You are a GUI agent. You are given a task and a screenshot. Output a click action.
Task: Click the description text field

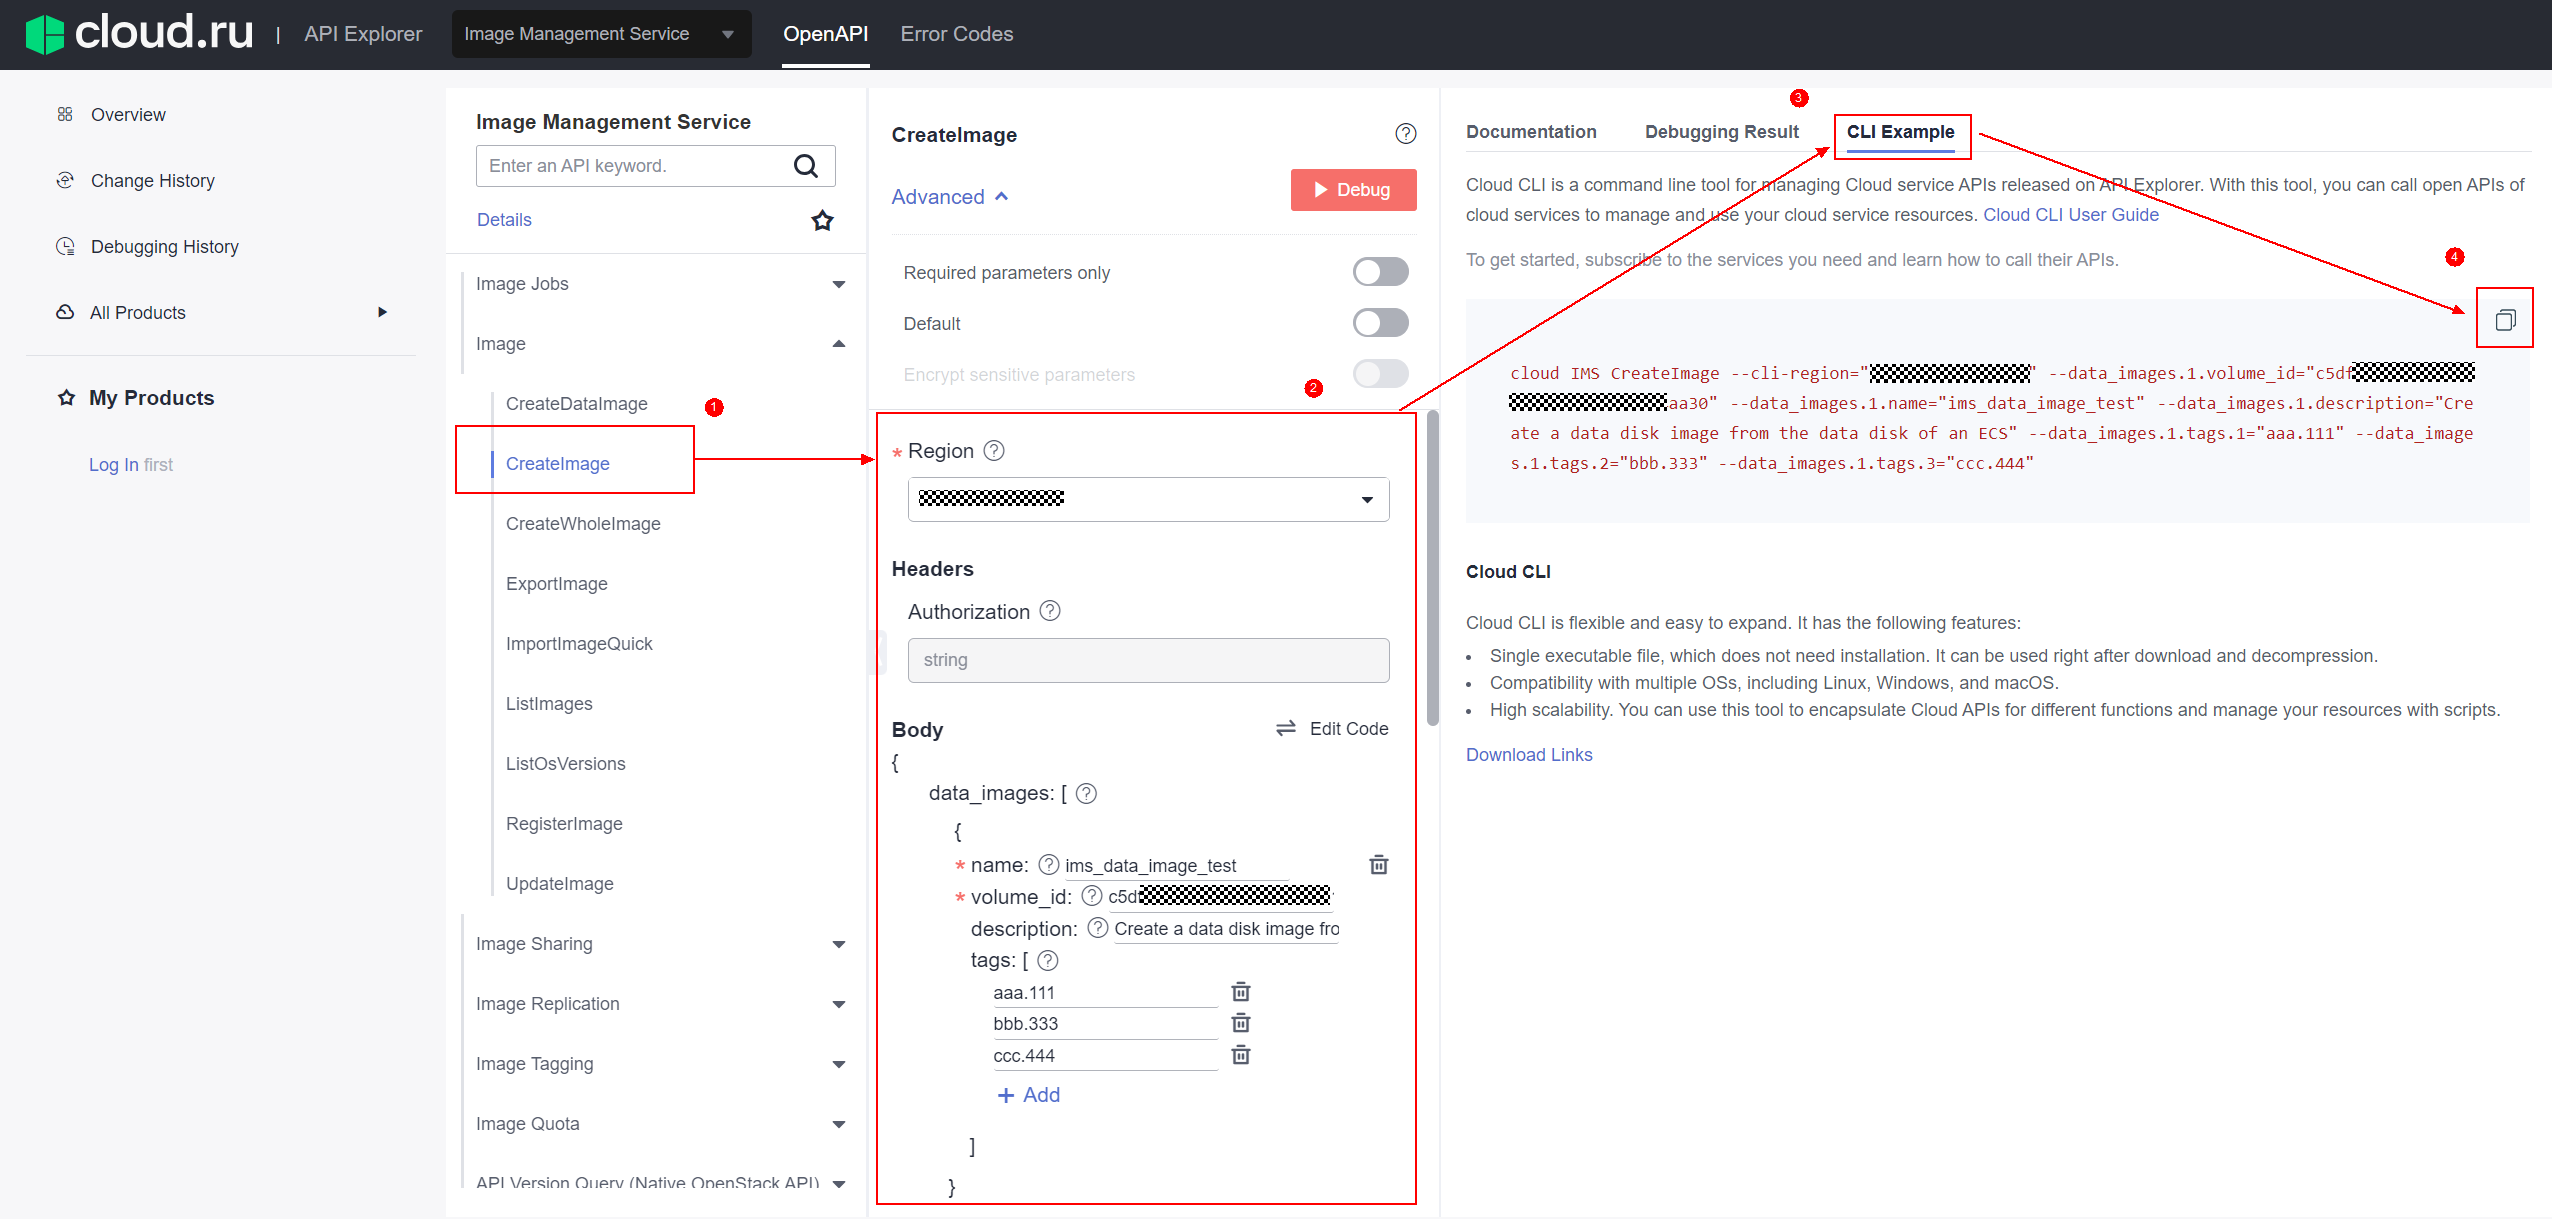(x=1226, y=929)
